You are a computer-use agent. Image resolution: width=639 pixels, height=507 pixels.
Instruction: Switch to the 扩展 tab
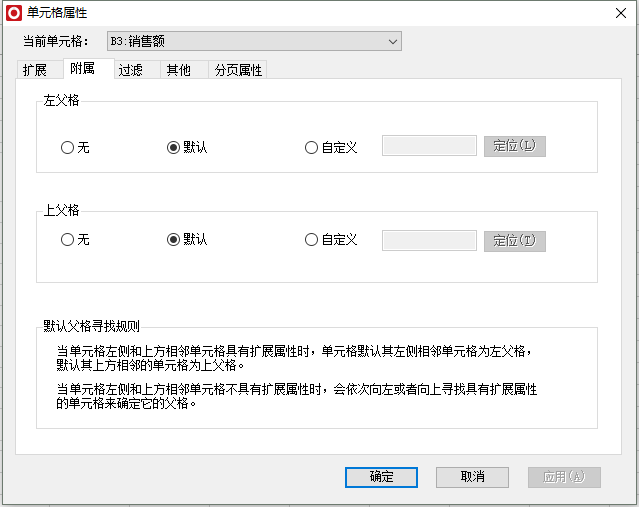click(x=35, y=70)
